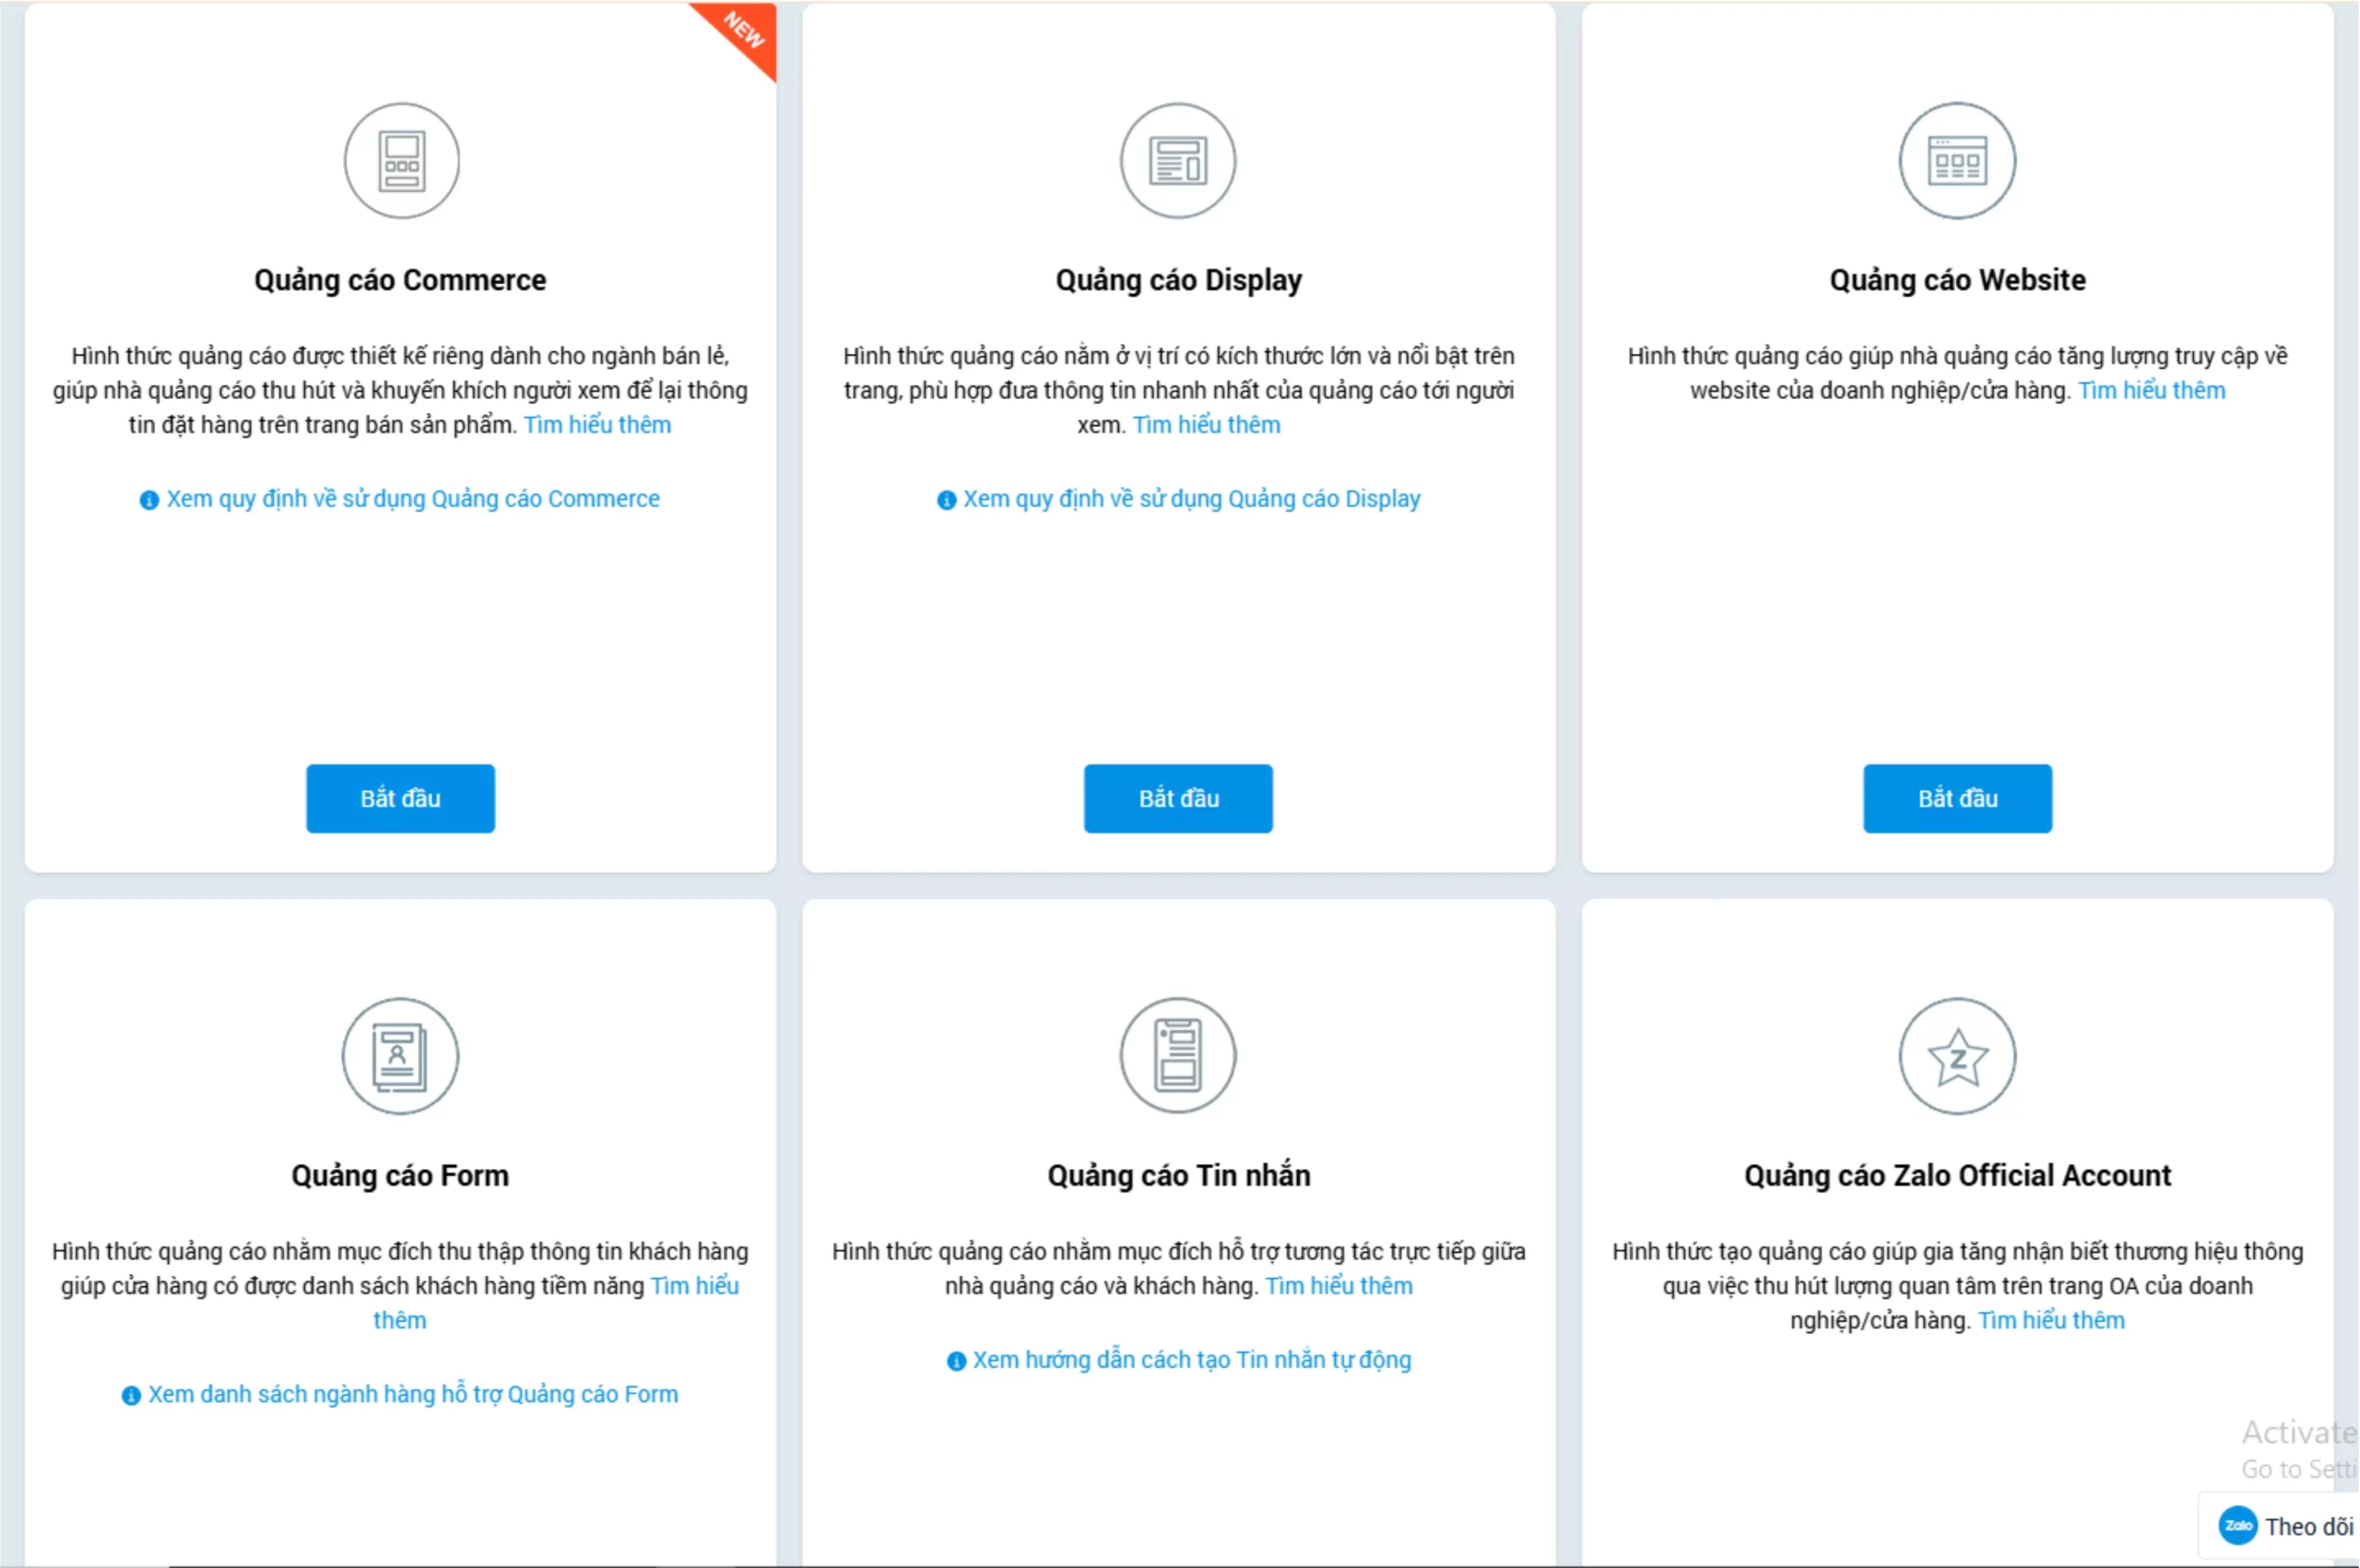Start Quảng cáo Website with Bắt đầu
2360x1568 pixels.
click(1957, 798)
